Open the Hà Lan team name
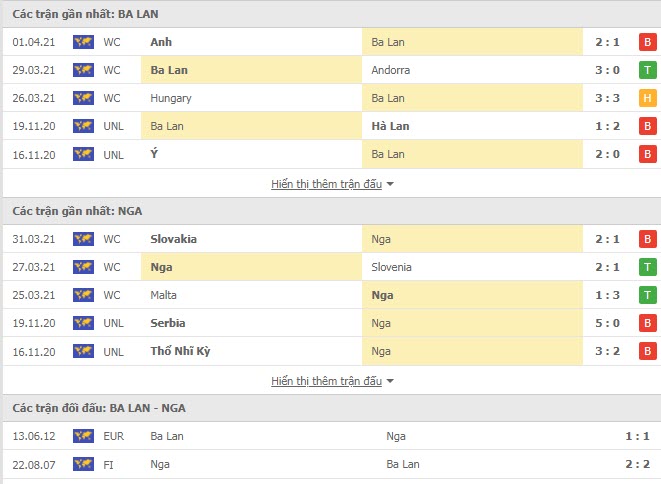The image size is (661, 484). [390, 126]
